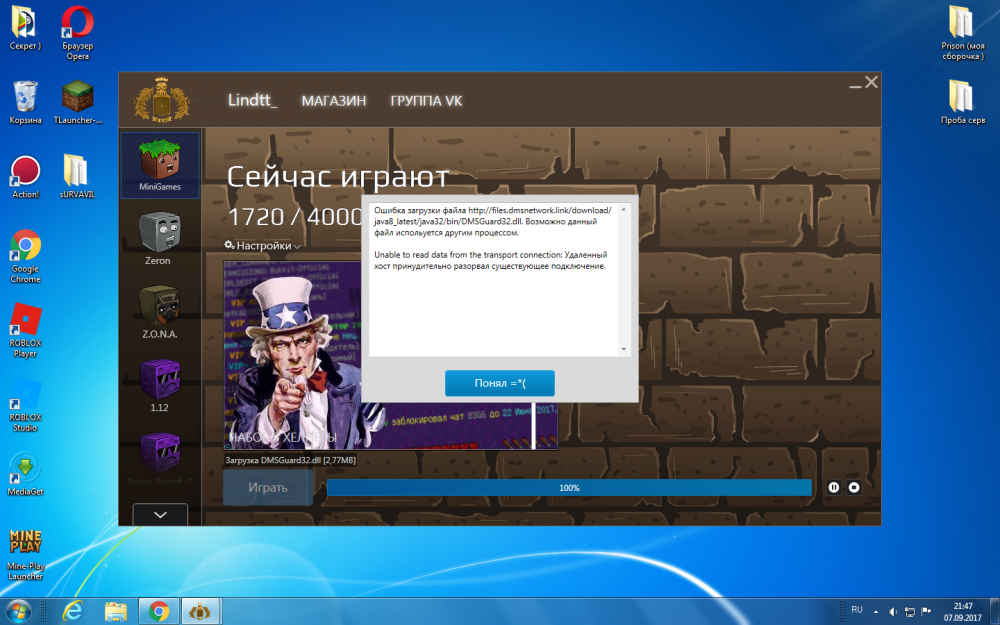Click the launcher crest logo

click(x=160, y=100)
